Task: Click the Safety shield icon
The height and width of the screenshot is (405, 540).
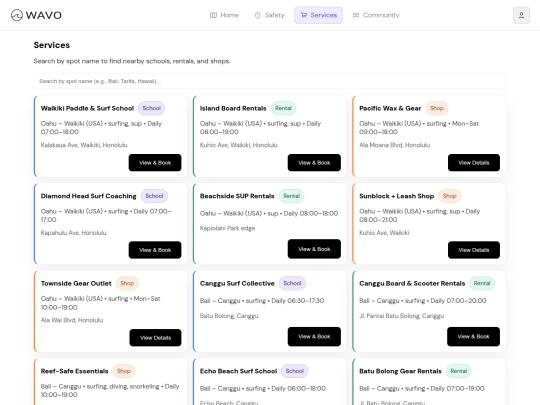Action: 258,15
